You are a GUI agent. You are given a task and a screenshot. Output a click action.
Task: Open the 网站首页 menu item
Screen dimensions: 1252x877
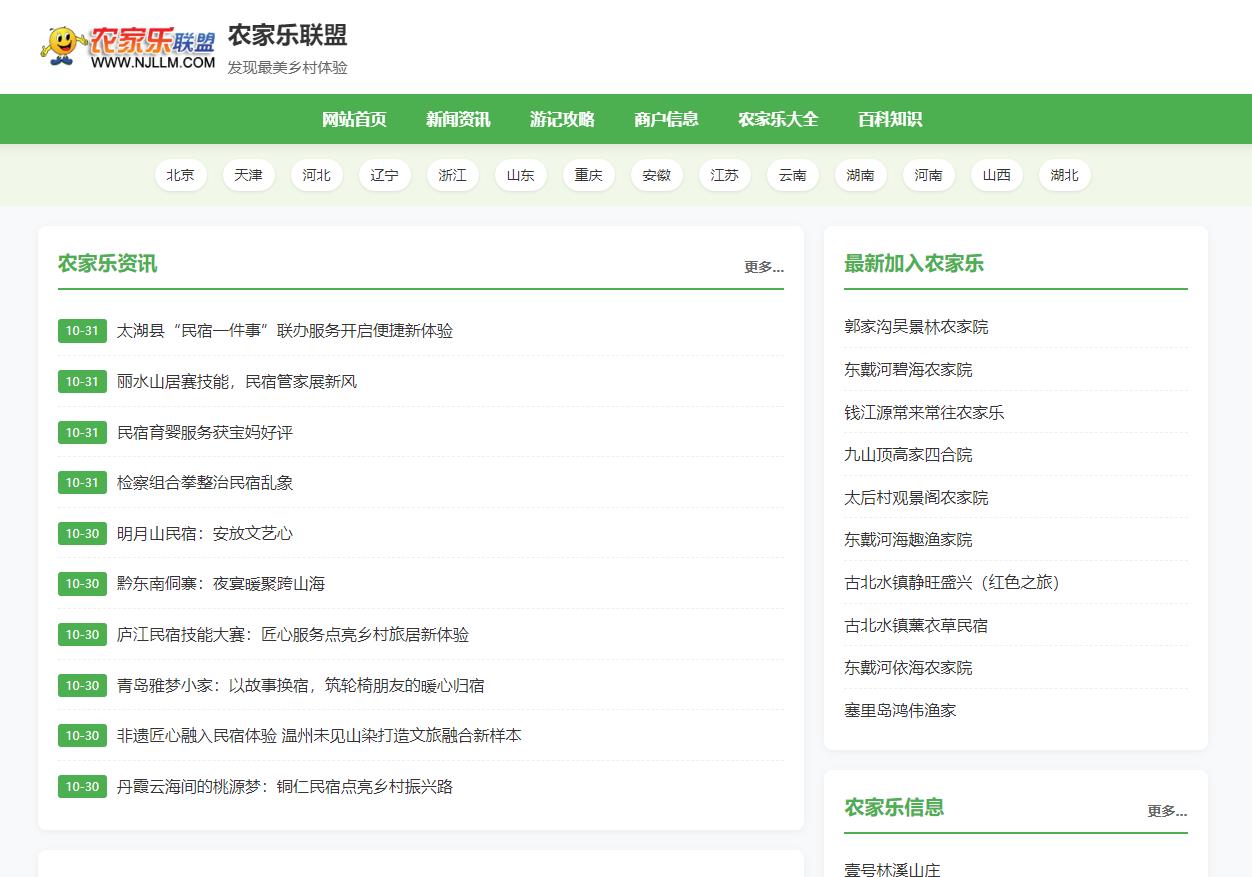tap(354, 119)
